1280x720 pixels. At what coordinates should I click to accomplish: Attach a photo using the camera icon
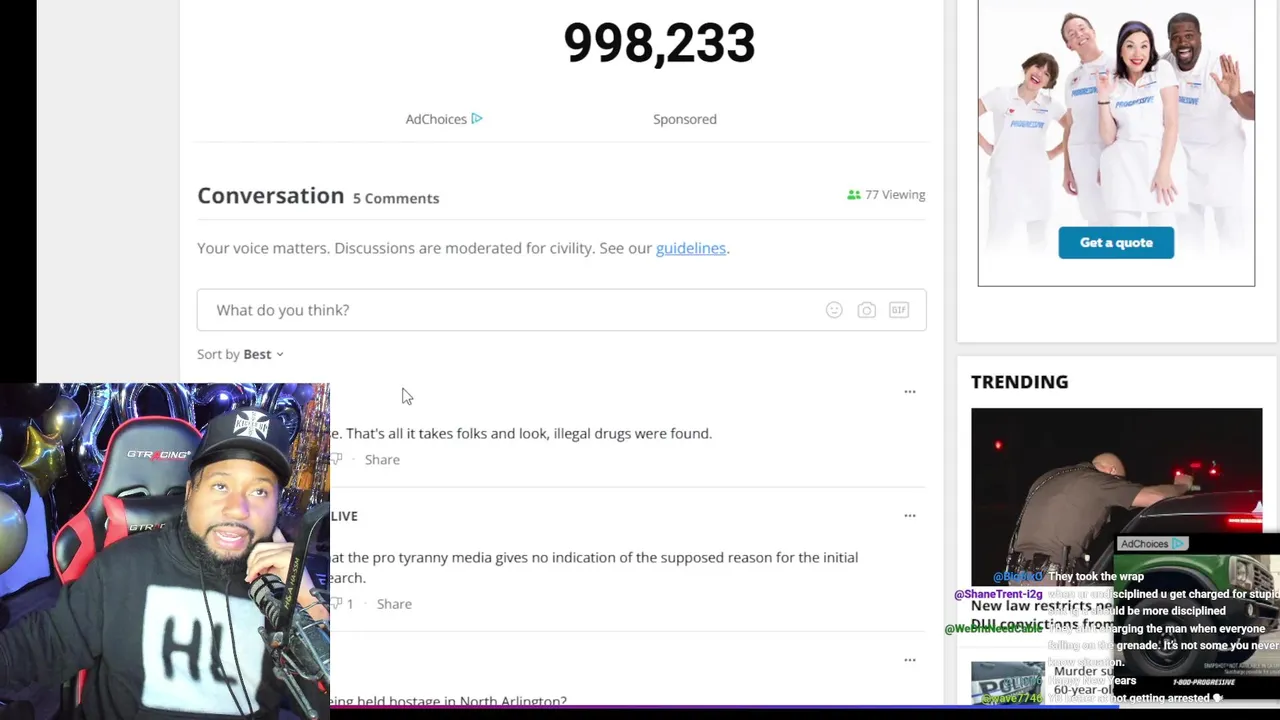click(866, 310)
